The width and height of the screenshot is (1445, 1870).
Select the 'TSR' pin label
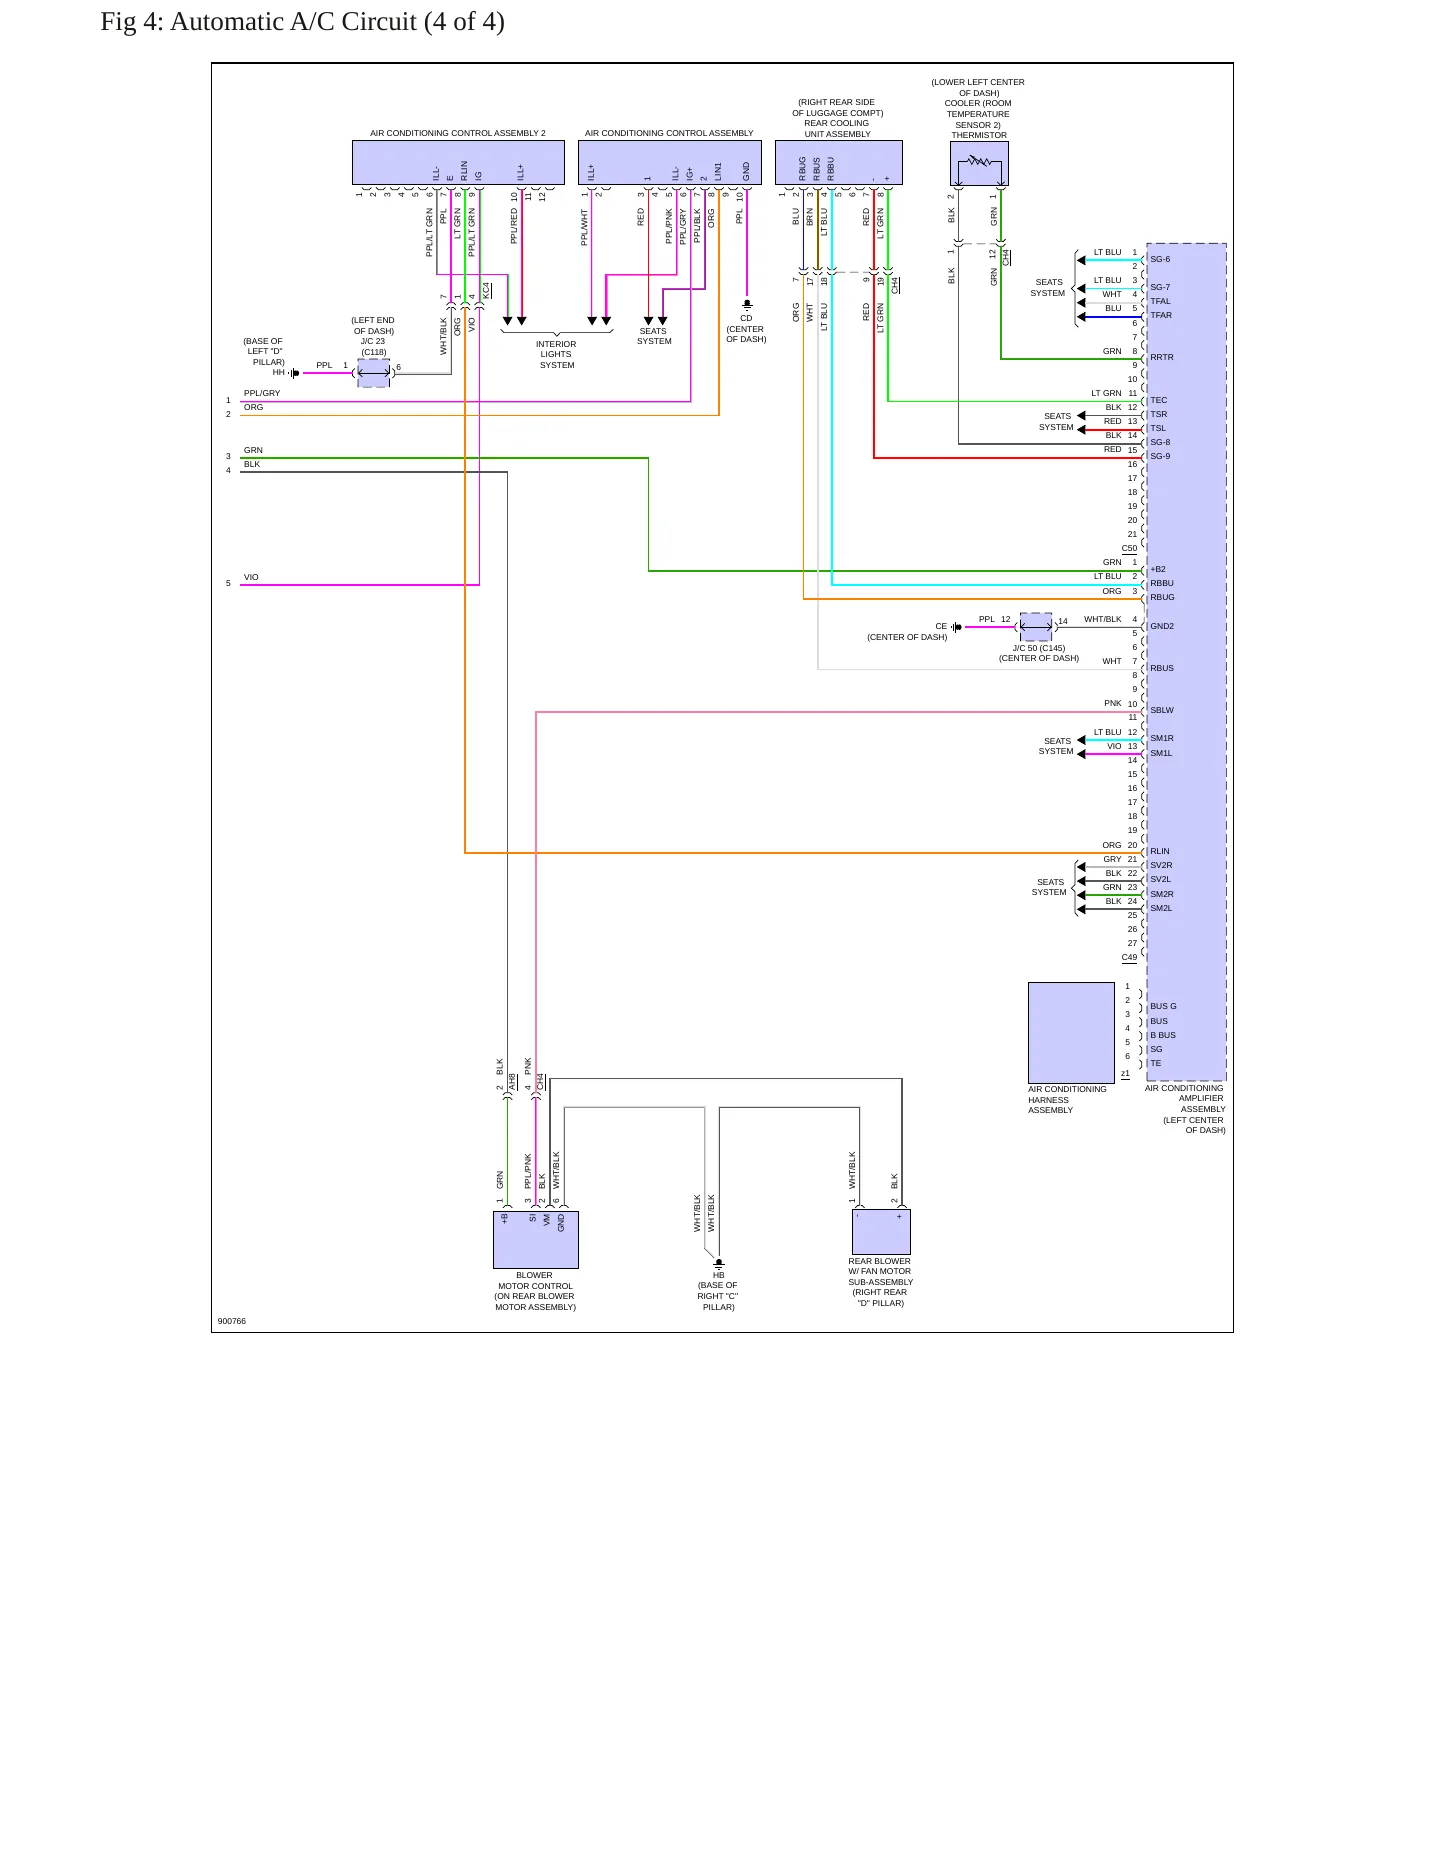tap(1158, 414)
